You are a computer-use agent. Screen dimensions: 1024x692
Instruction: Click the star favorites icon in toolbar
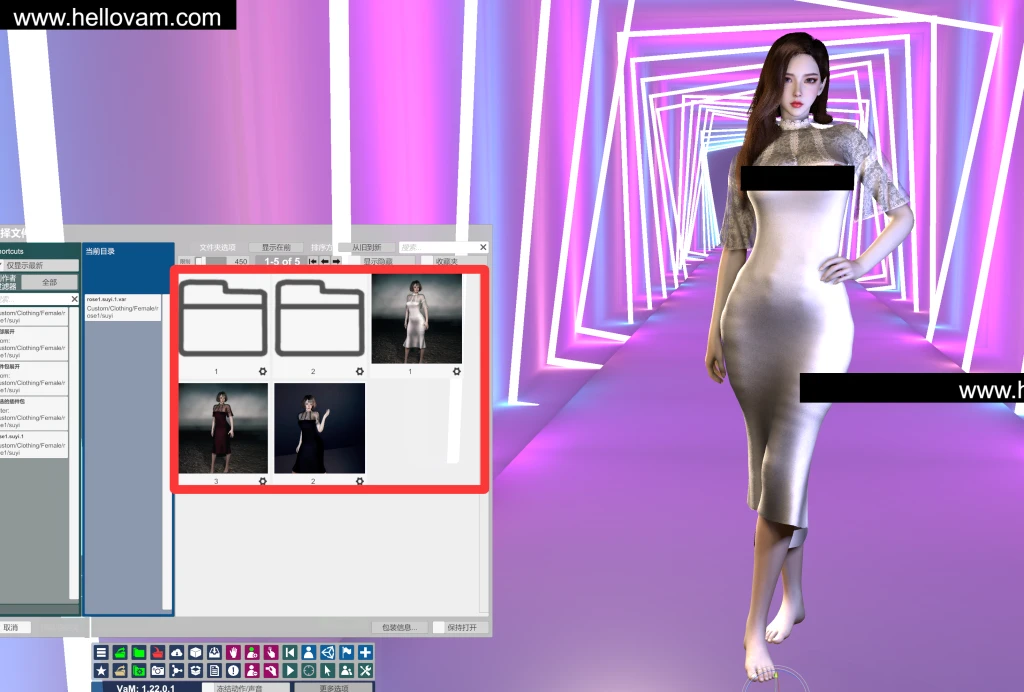tap(101, 671)
